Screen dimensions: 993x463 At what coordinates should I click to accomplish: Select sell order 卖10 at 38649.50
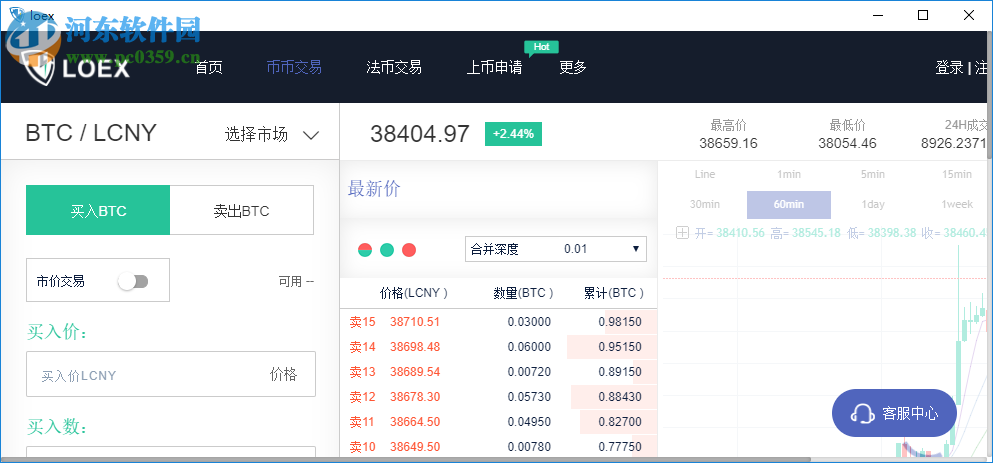click(x=498, y=447)
